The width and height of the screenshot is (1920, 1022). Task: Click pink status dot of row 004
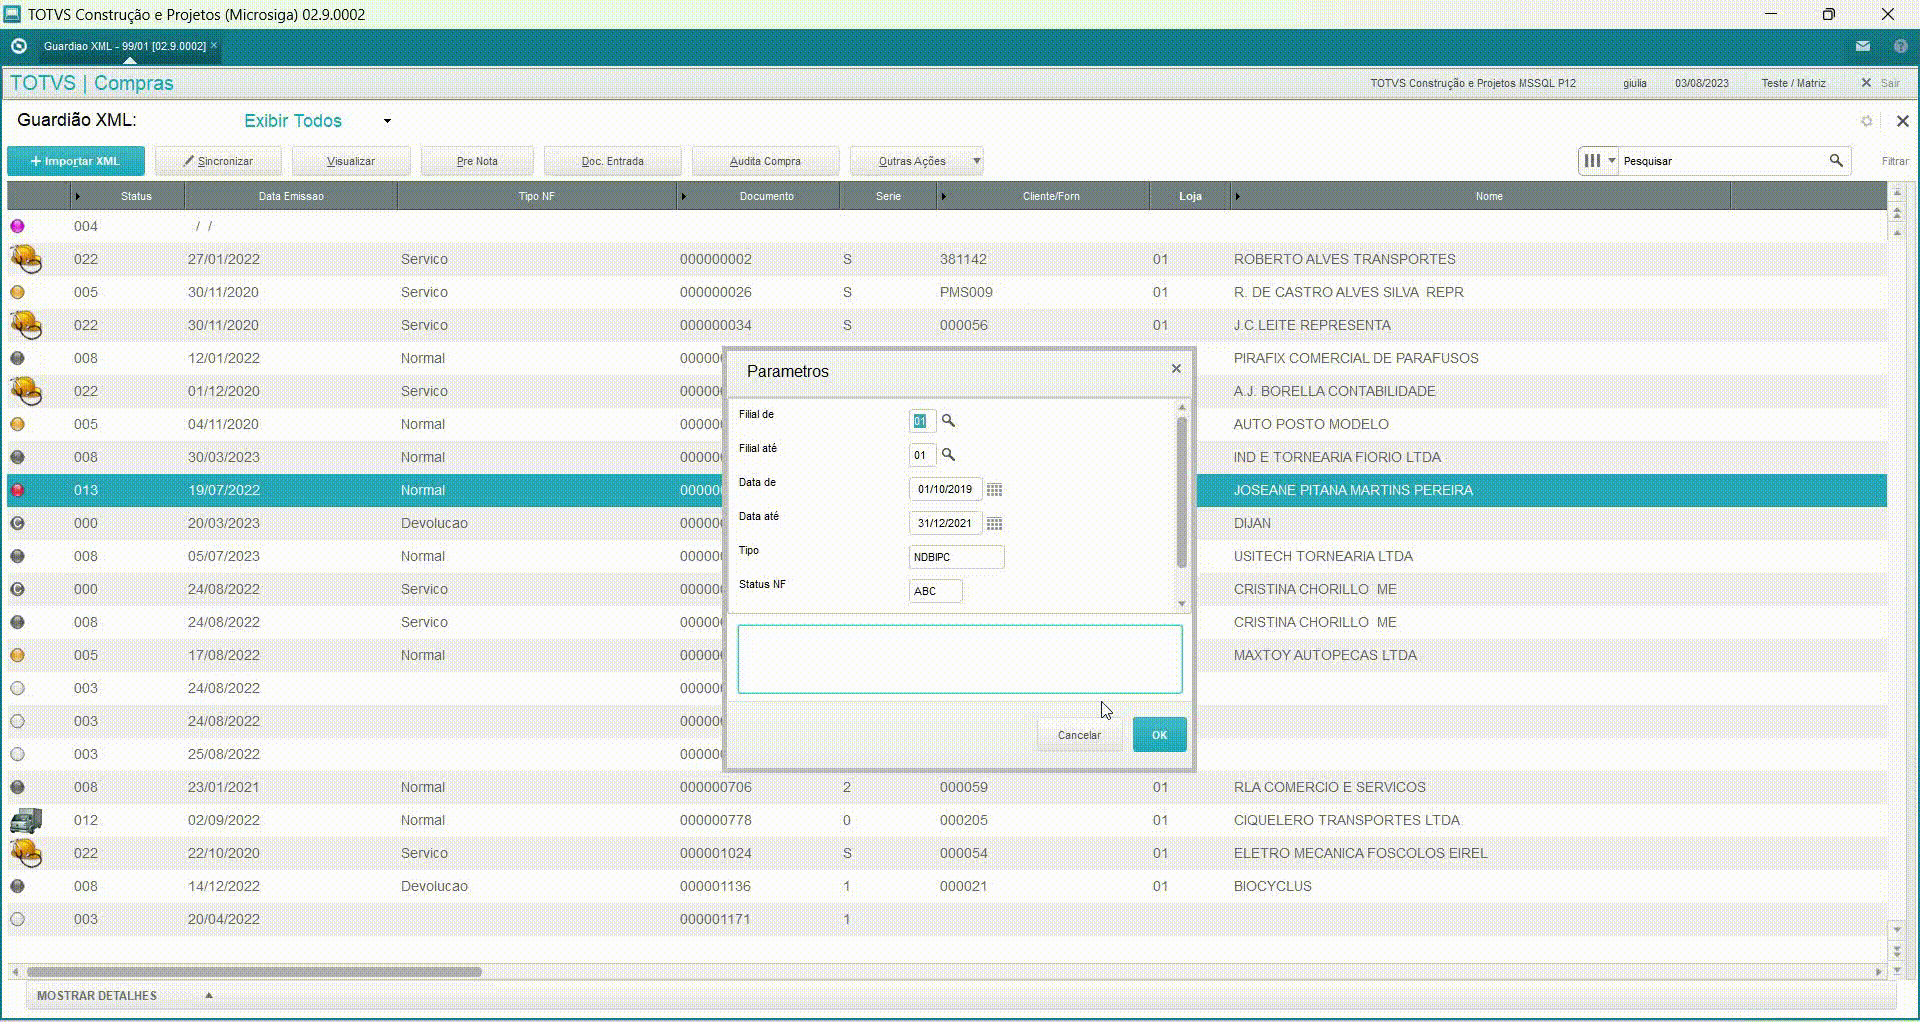pos(17,226)
